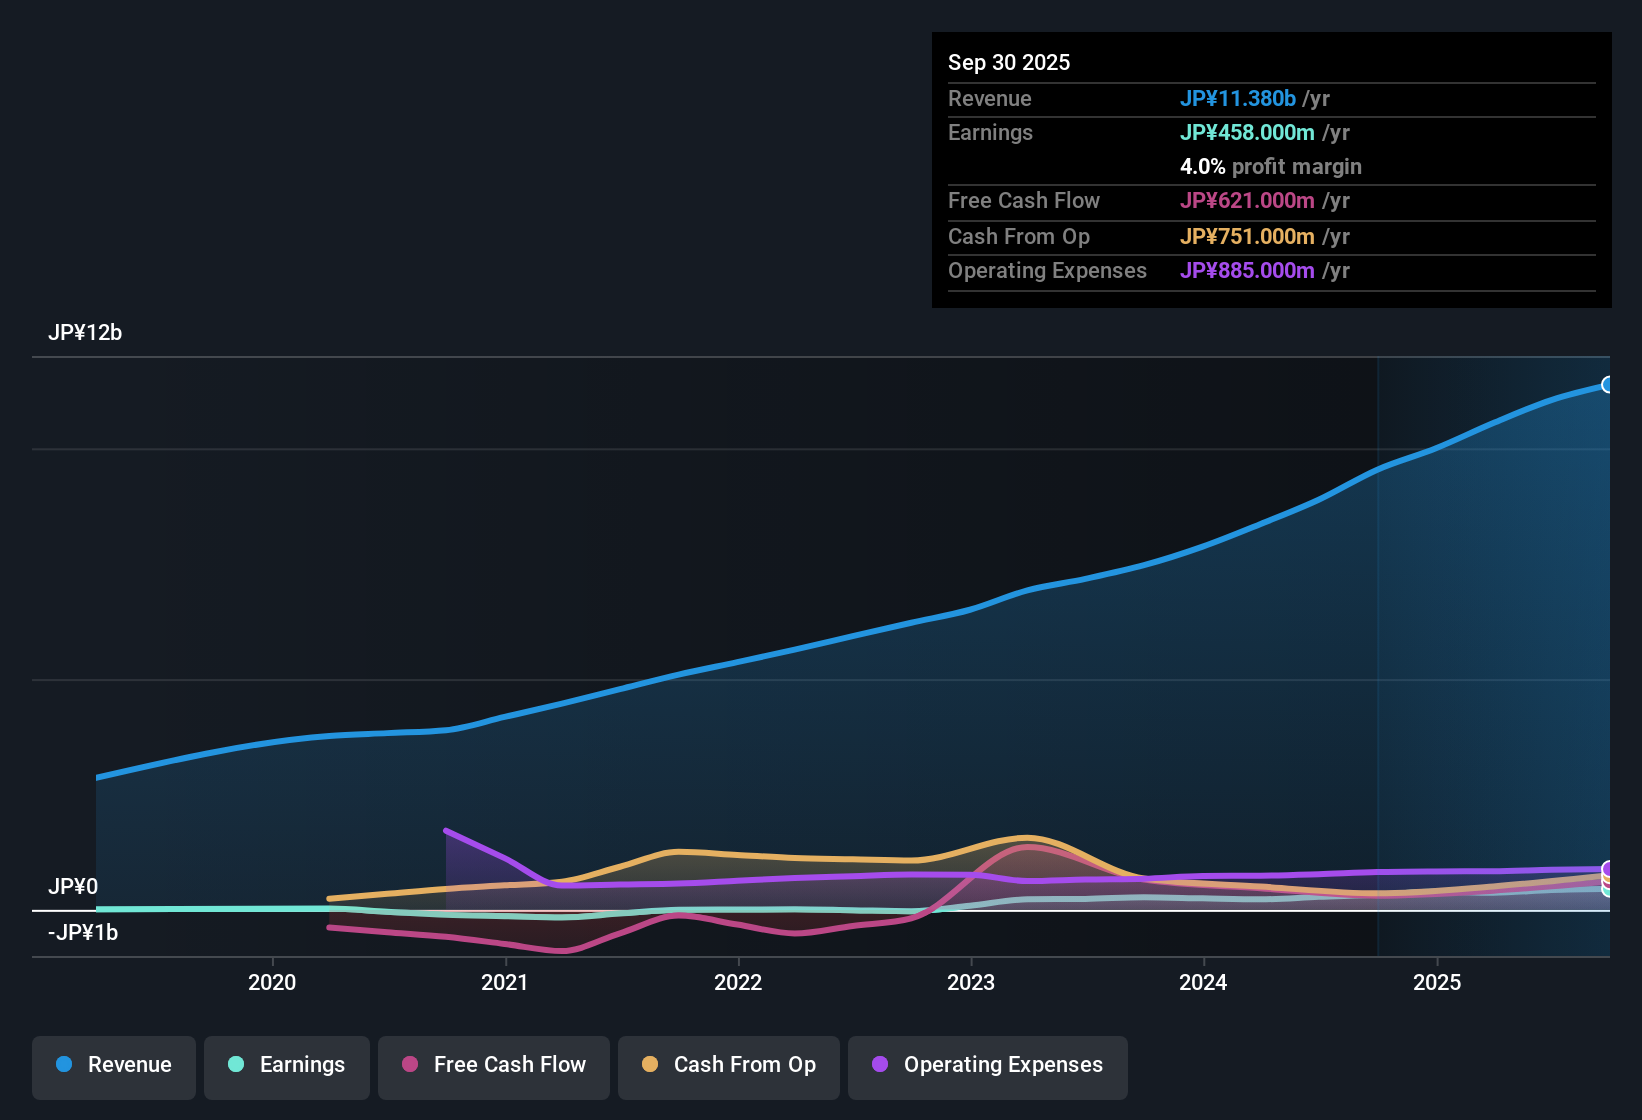1642x1120 pixels.
Task: Click the -JP¥1b gridline area
Action: tap(82, 932)
